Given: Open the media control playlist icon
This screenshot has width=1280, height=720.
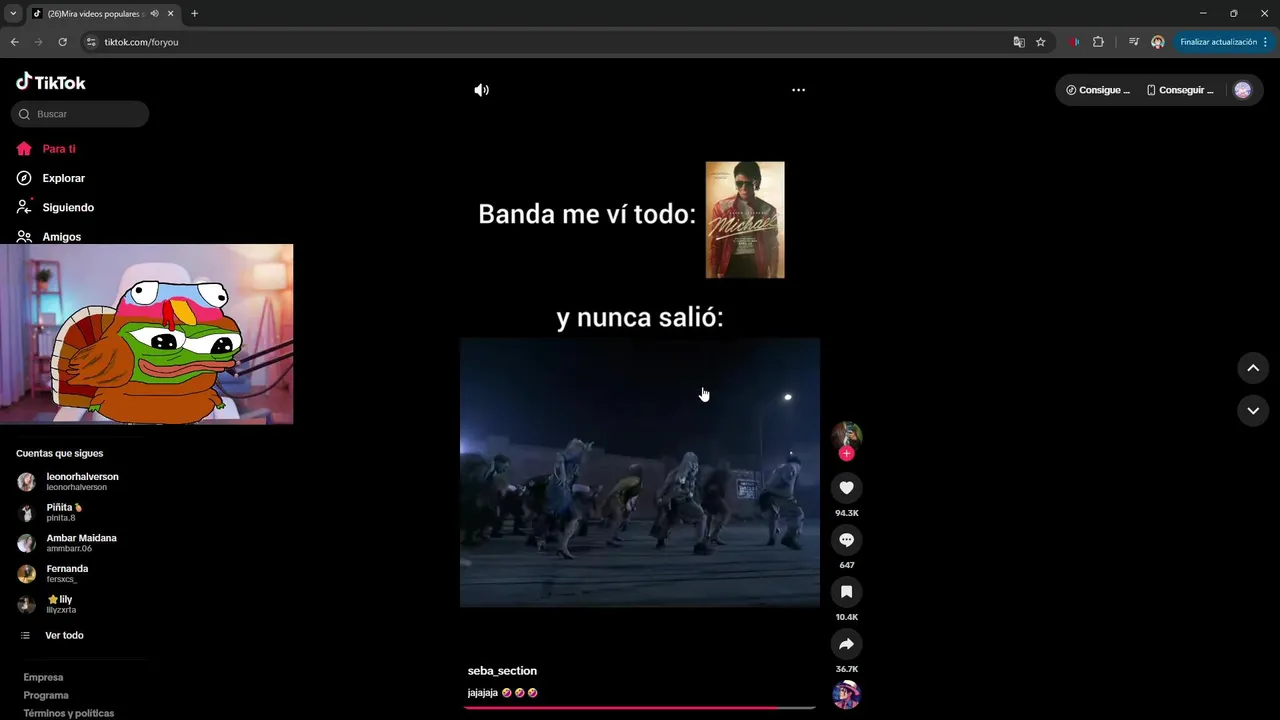Looking at the screenshot, I should 1133,42.
